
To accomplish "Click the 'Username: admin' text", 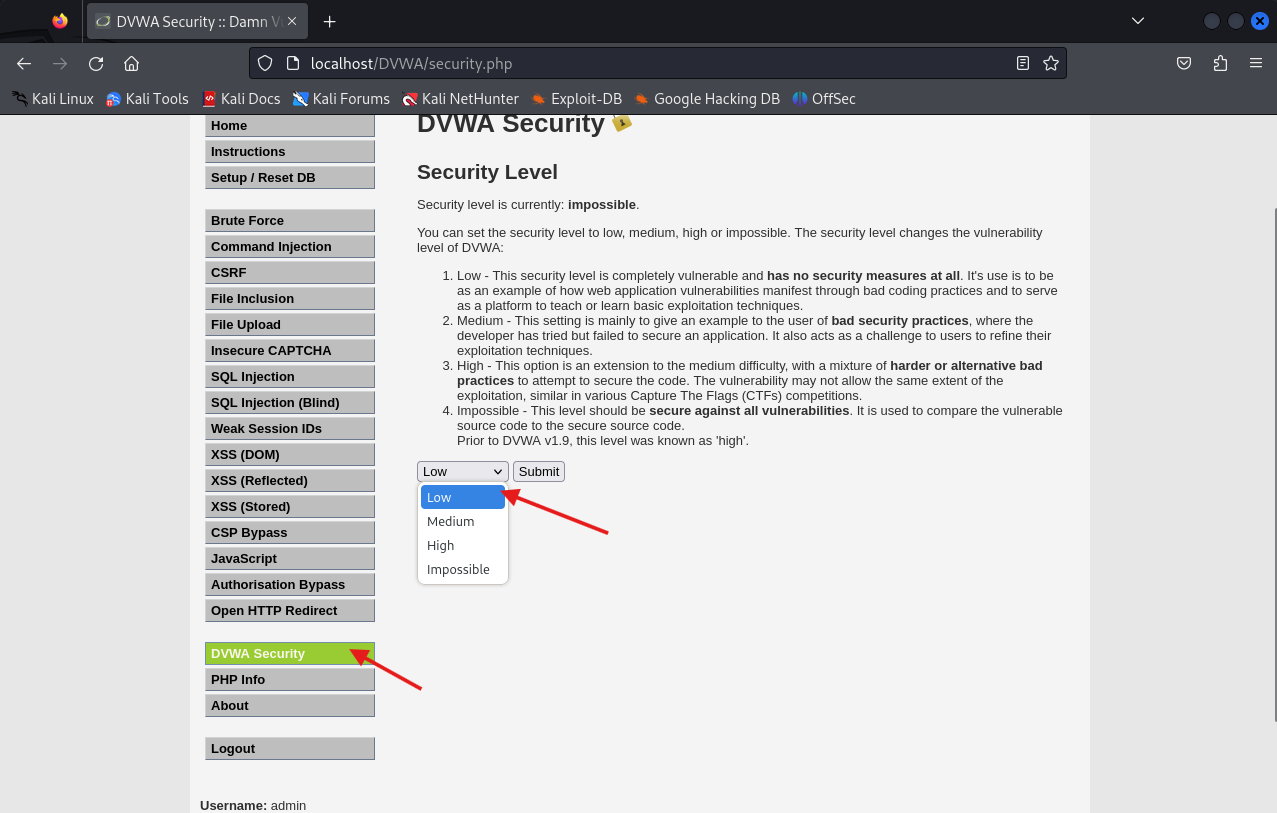I will (253, 805).
